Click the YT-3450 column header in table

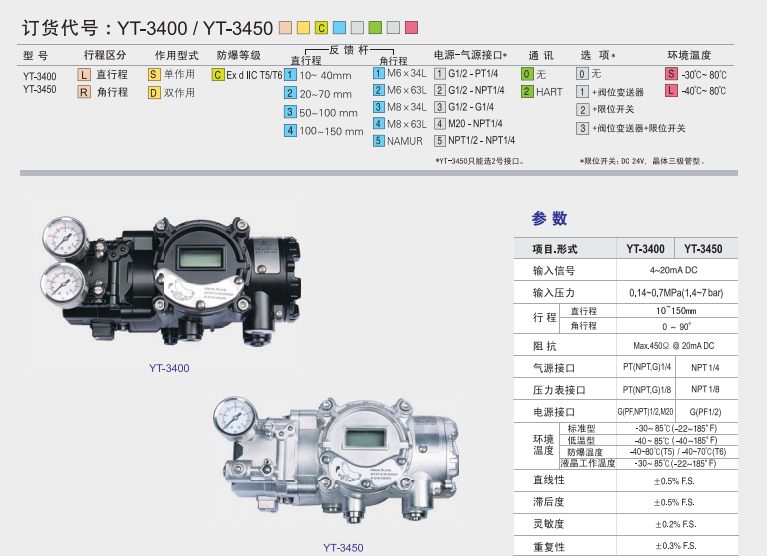[705, 249]
